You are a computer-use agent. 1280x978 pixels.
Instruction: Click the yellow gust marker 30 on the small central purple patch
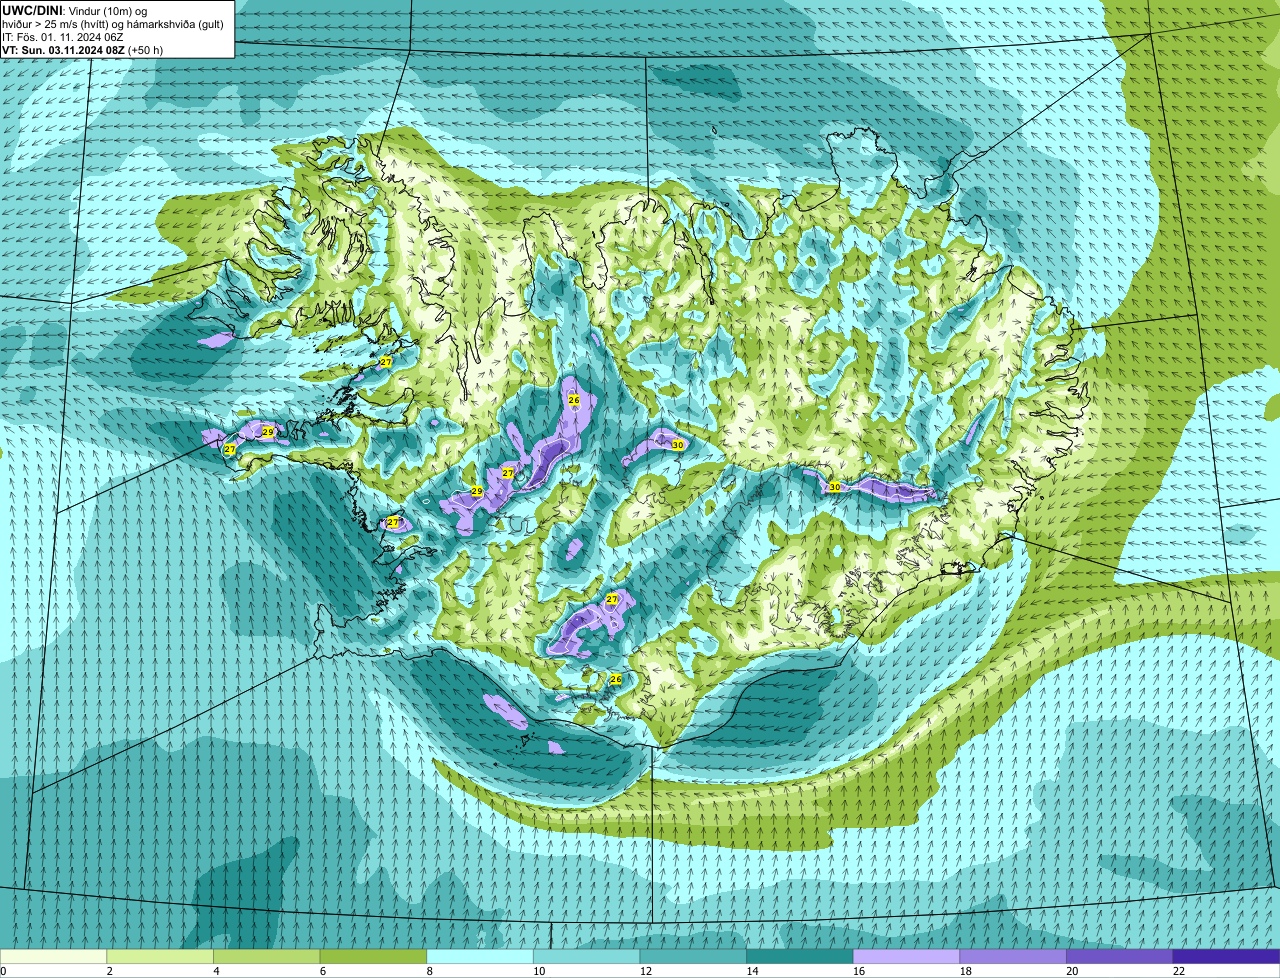click(x=677, y=444)
